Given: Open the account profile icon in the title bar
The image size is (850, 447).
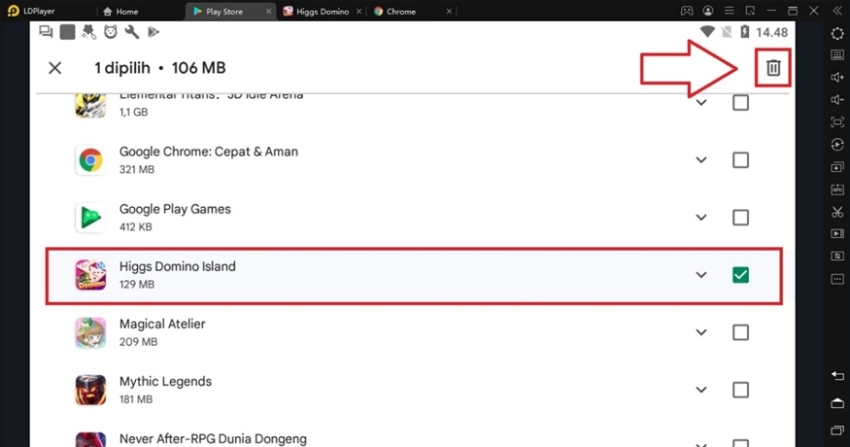Looking at the screenshot, I should pos(707,11).
